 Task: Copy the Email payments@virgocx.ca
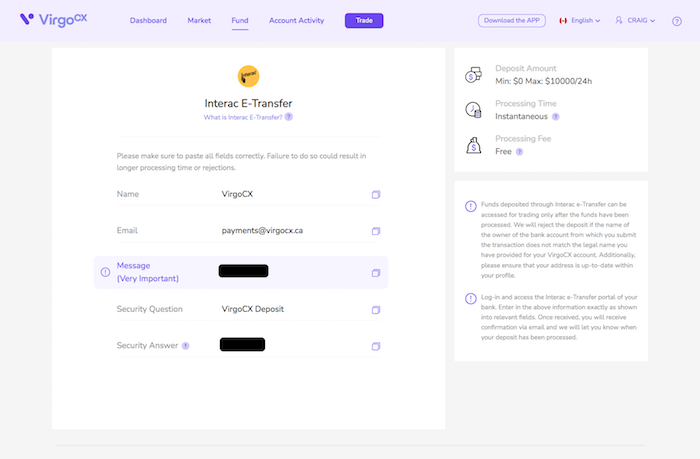coord(376,231)
